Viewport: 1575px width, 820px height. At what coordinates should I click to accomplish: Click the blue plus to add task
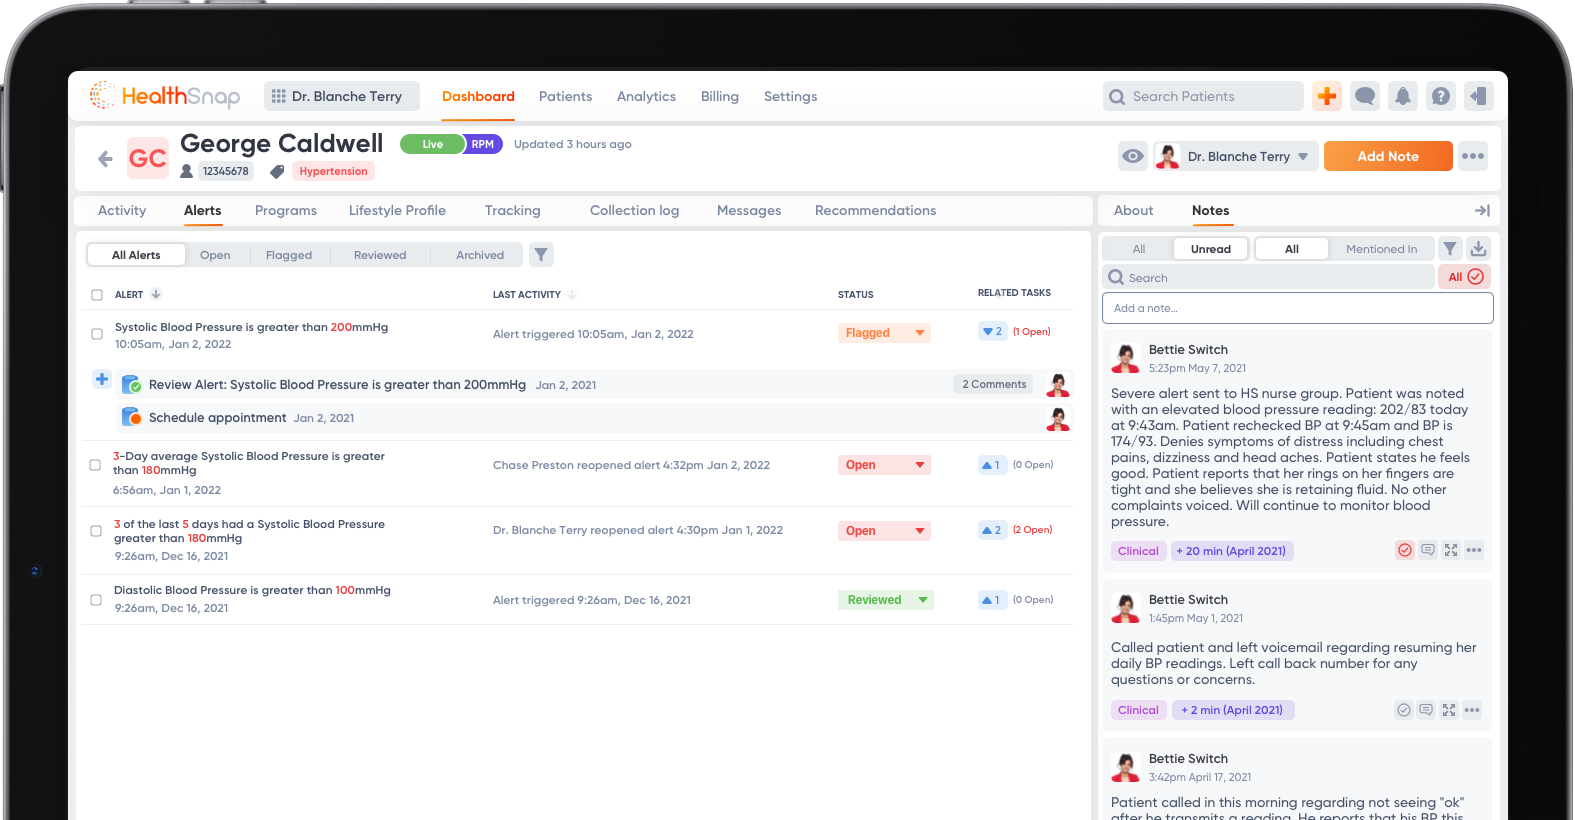tap(102, 379)
